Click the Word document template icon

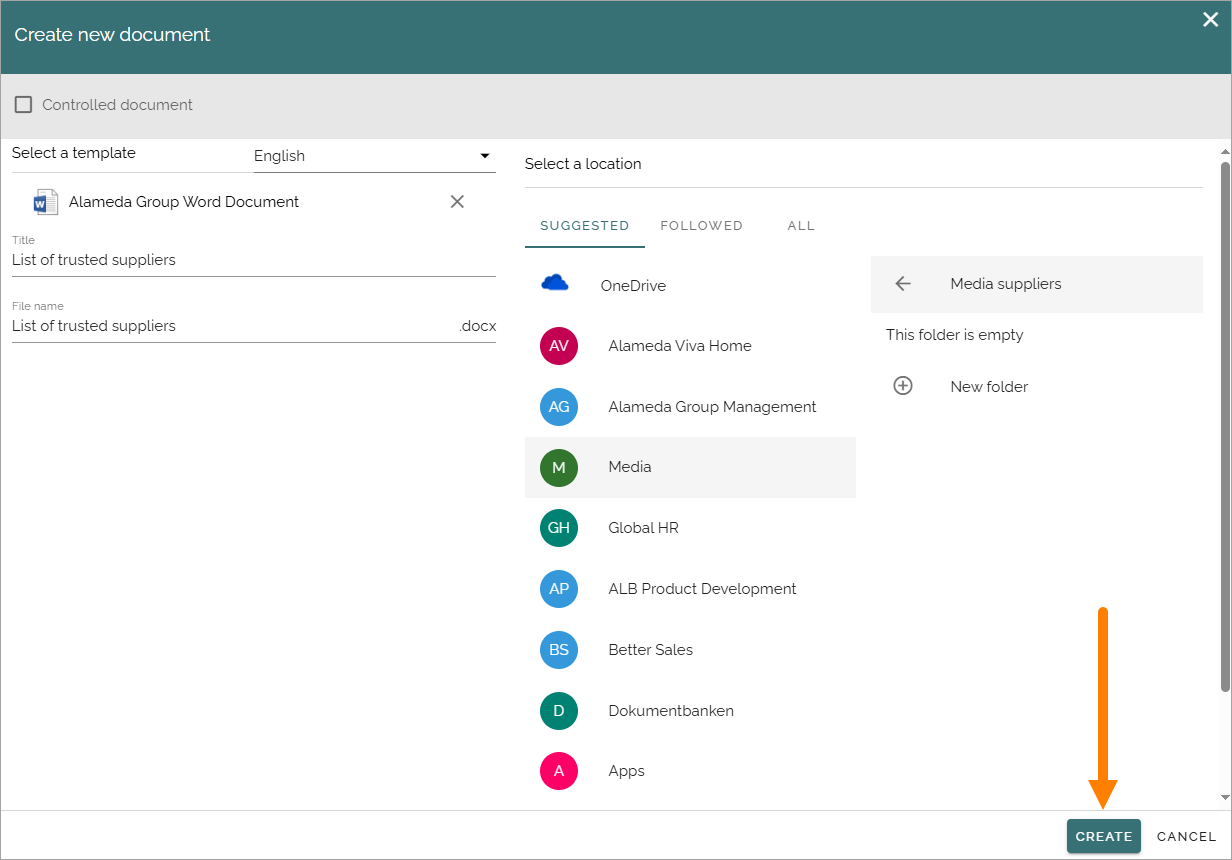46,202
